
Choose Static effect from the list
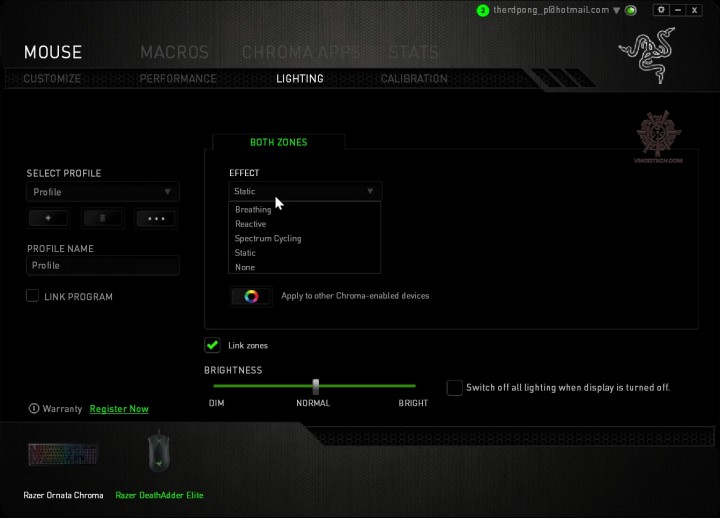[x=304, y=253]
